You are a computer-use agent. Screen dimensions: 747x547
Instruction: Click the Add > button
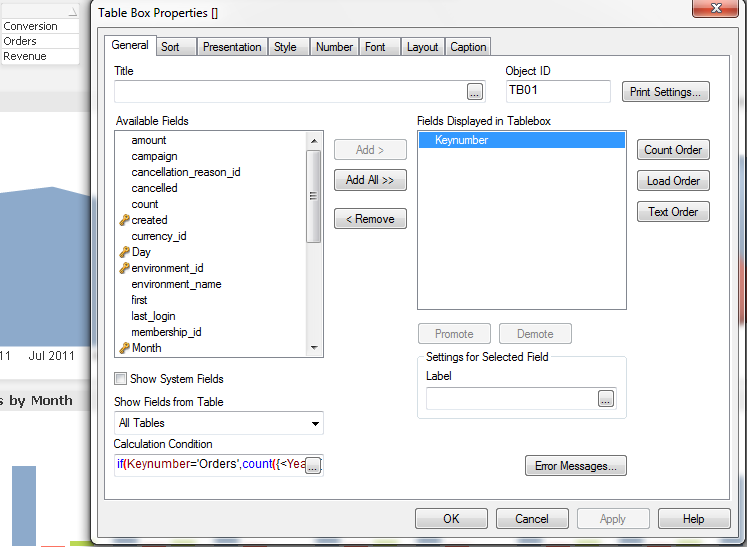[x=370, y=150]
